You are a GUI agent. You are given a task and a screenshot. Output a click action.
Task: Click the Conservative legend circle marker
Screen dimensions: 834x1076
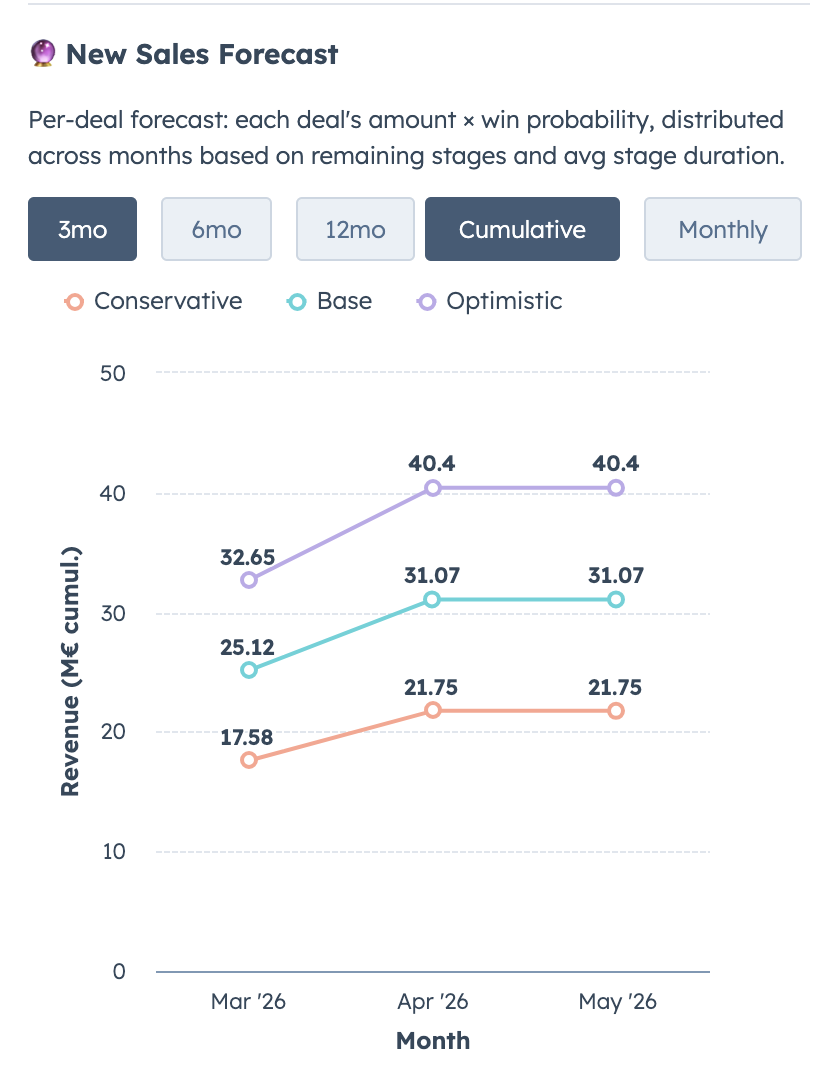(73, 301)
